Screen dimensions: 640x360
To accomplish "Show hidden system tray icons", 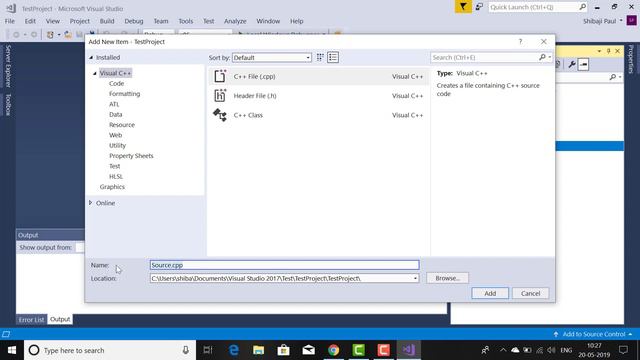I will coord(503,350).
